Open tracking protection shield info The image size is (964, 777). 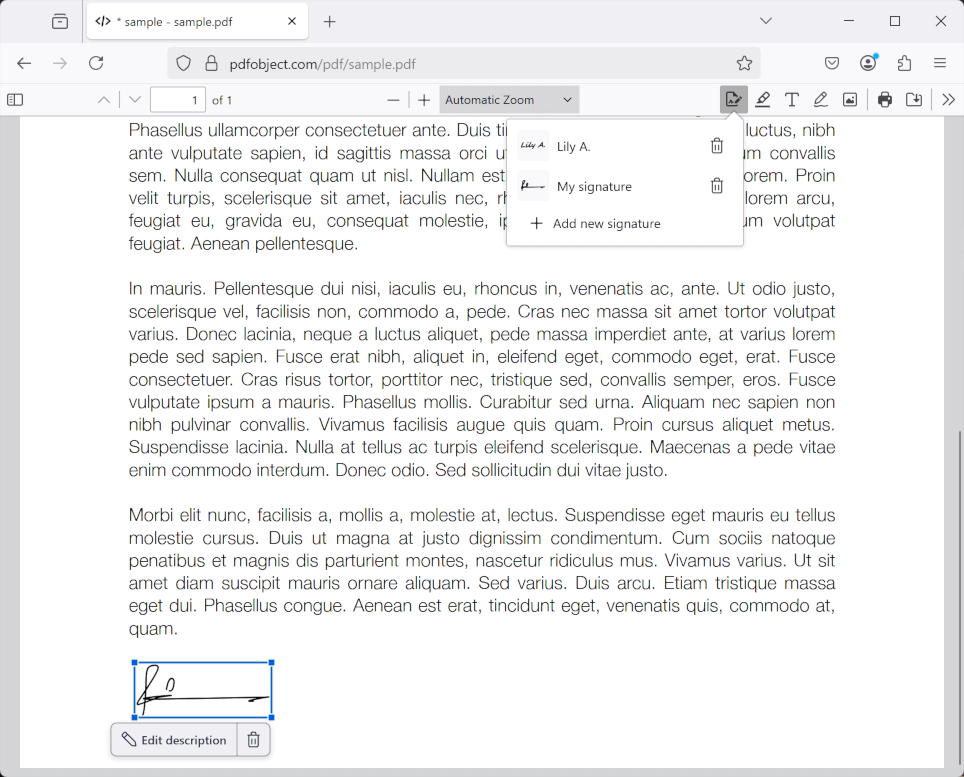click(184, 63)
